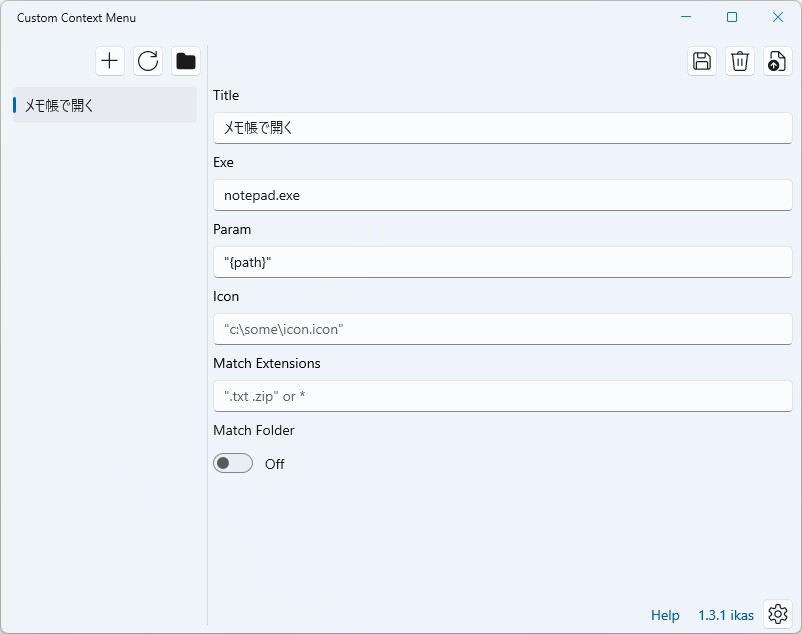Edit the Param field showing {path}
The height and width of the screenshot is (634, 802).
pos(501,262)
